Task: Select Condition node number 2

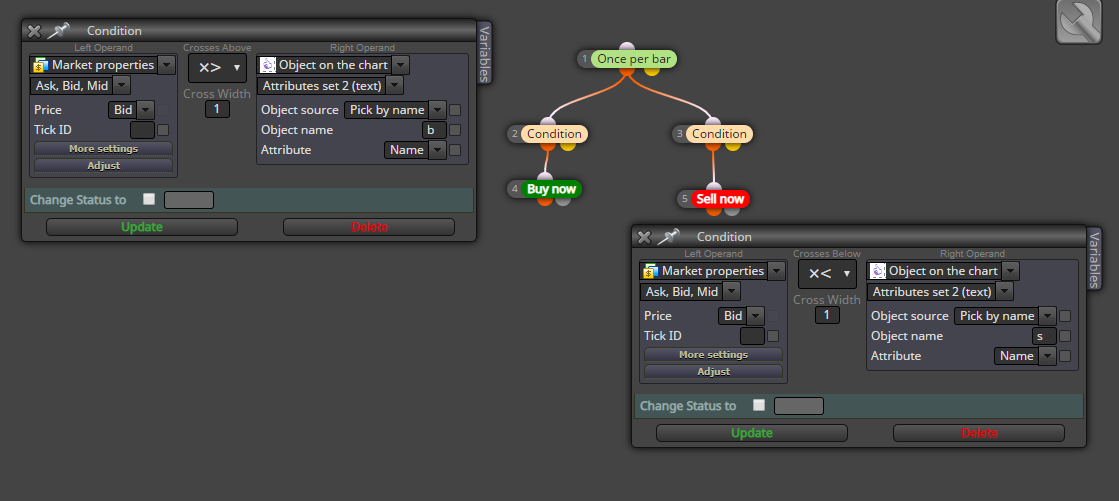Action: pos(554,133)
